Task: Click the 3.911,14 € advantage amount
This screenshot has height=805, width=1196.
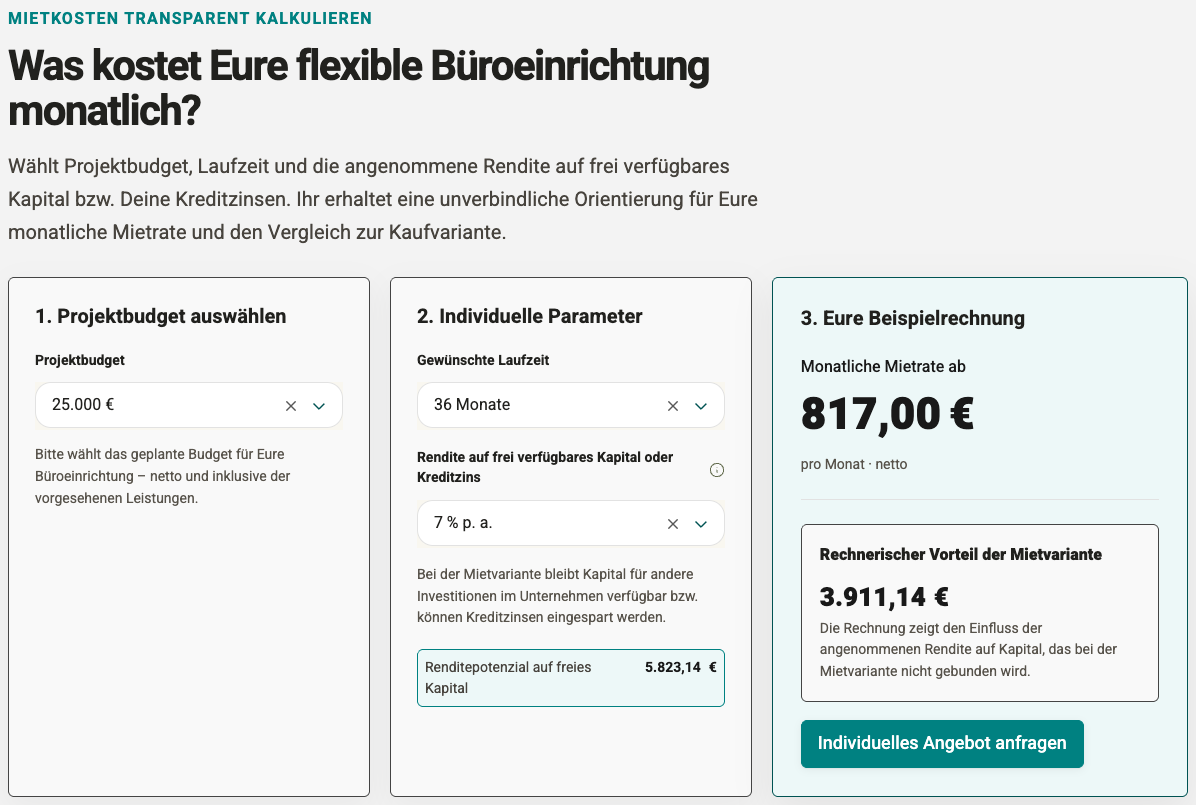Action: [884, 597]
